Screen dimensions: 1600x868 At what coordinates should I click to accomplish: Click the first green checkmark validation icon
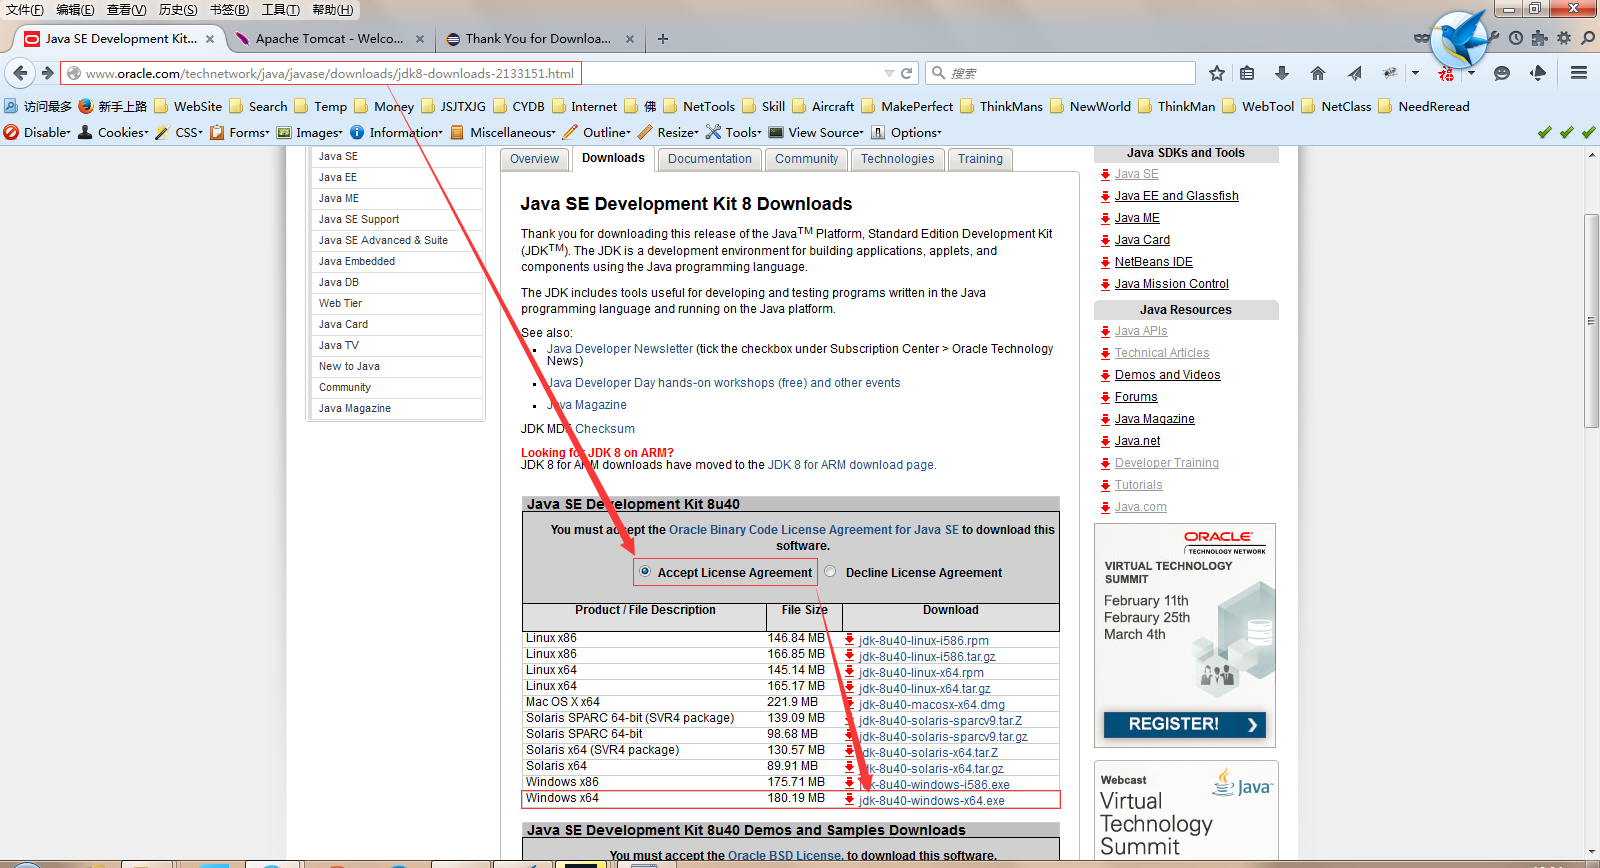point(1545,132)
